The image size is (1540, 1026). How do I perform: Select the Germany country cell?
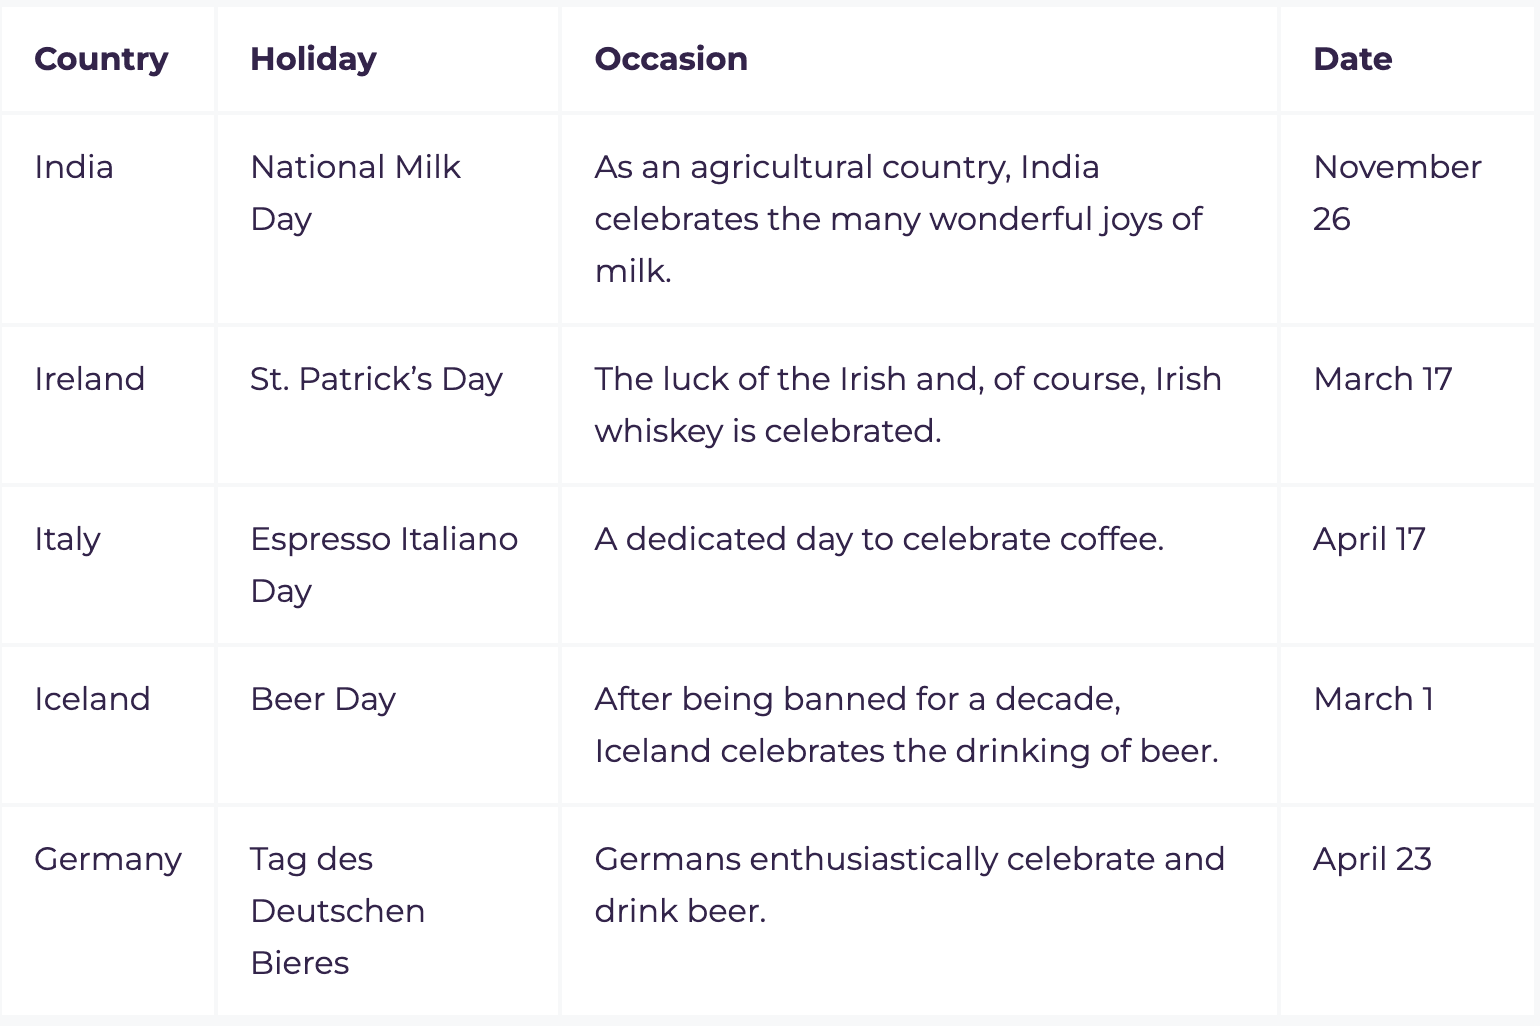(108, 859)
